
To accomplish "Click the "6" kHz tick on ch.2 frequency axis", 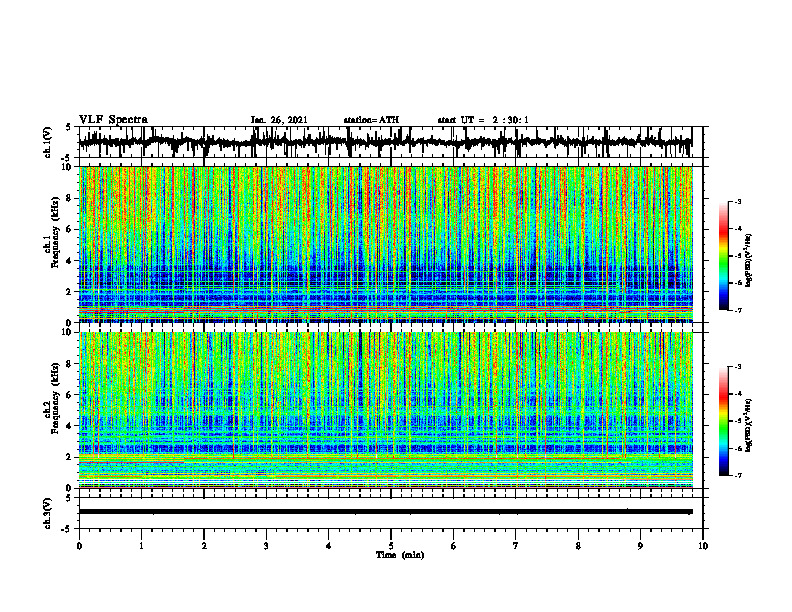I will pyautogui.click(x=70, y=395).
